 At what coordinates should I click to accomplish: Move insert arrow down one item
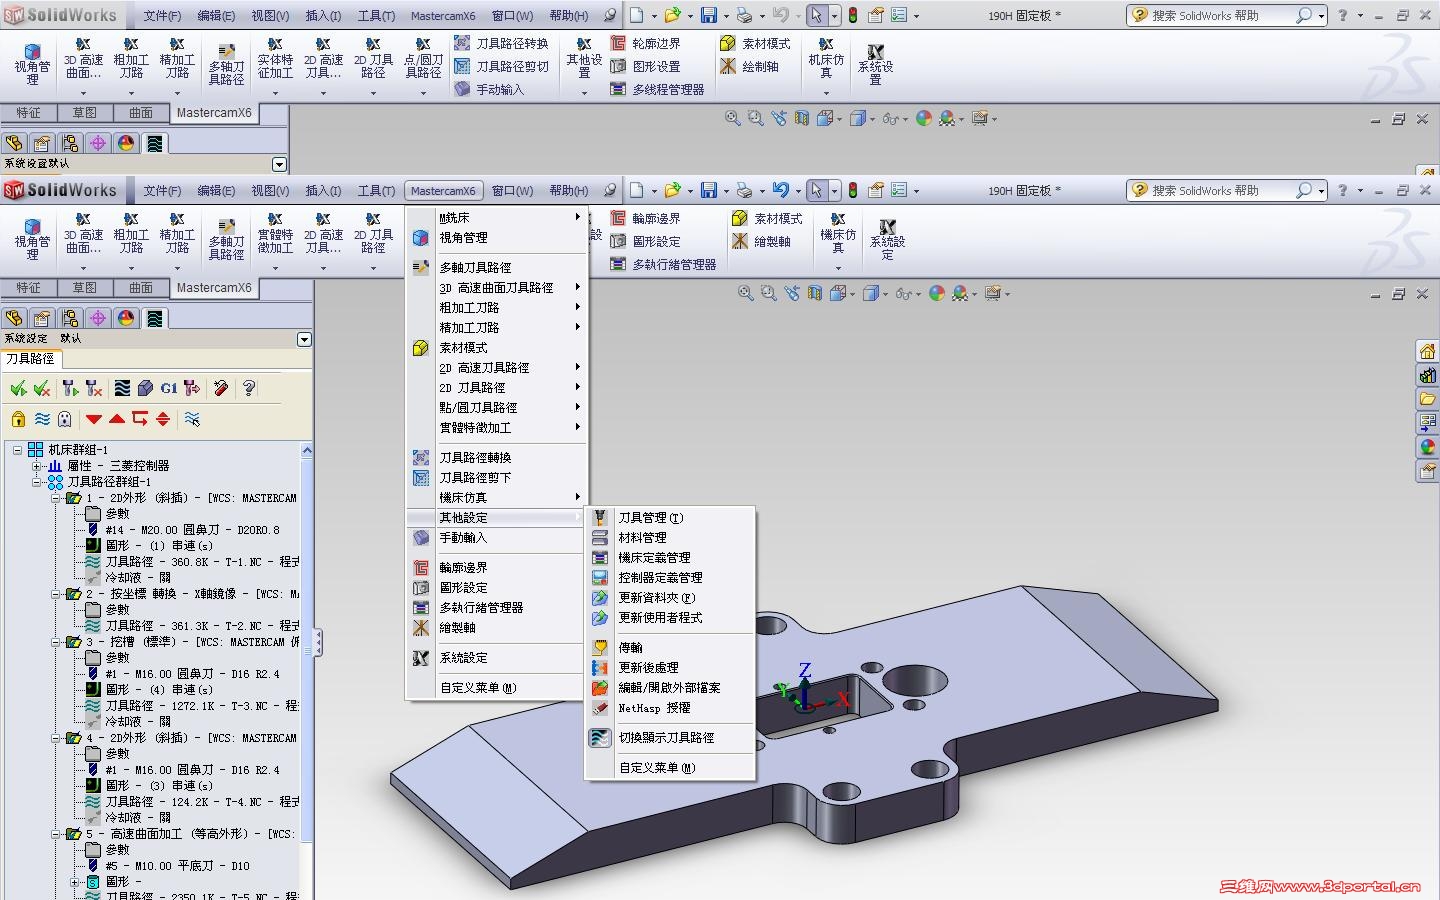point(94,419)
